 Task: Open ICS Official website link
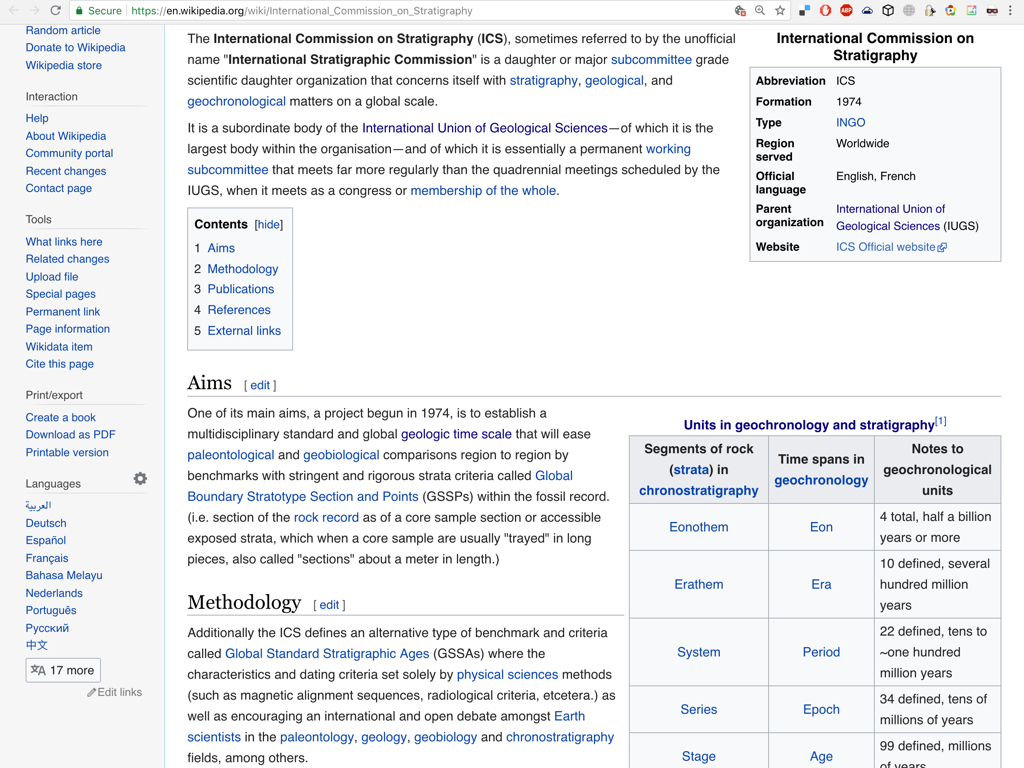[x=886, y=247]
